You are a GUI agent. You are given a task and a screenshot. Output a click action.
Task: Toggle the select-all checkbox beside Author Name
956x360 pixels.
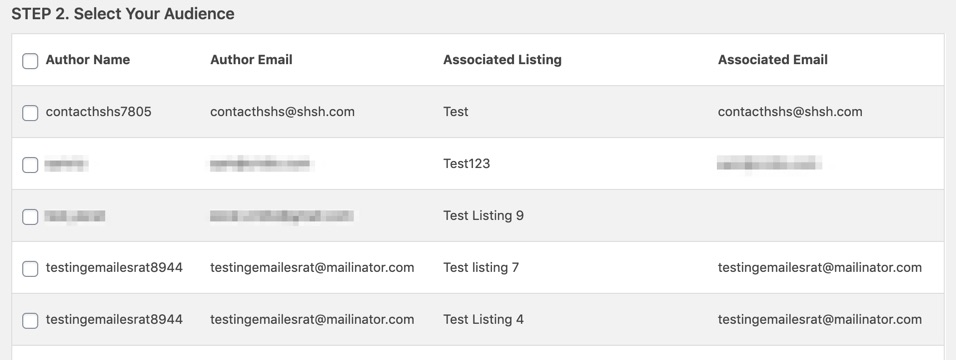tap(30, 61)
